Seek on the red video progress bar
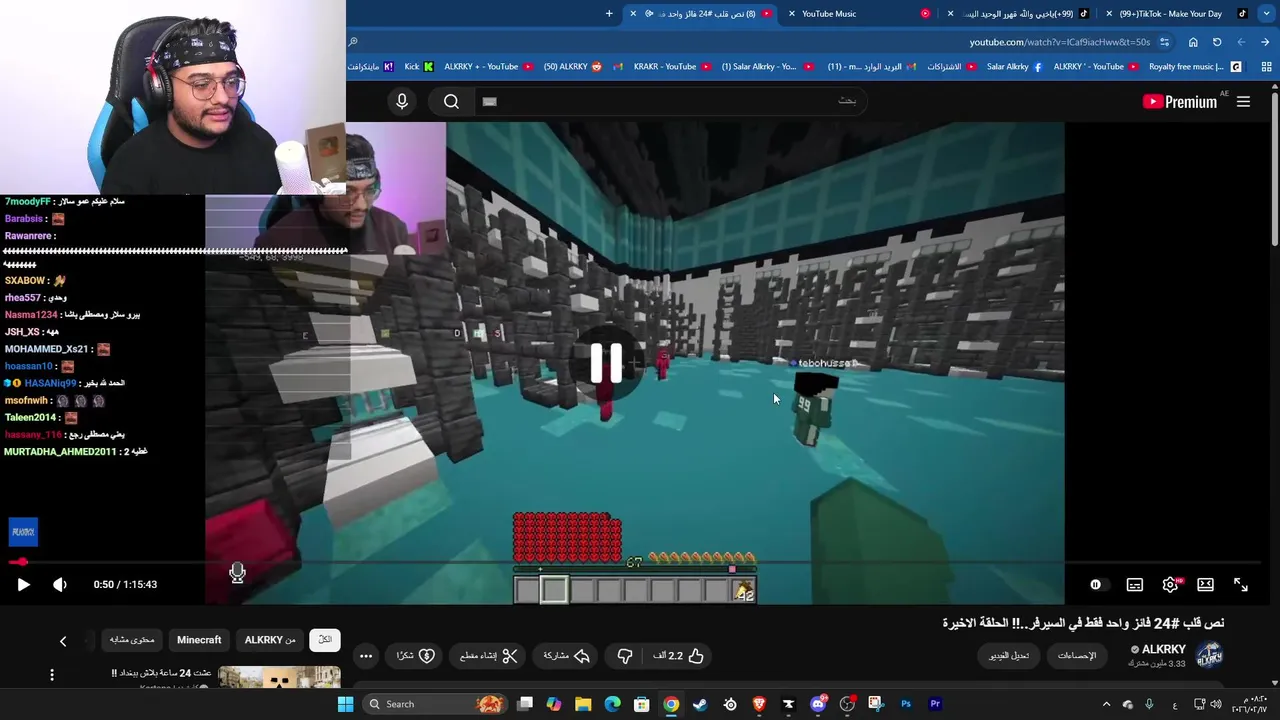Image resolution: width=1280 pixels, height=720 pixels. 640,563
